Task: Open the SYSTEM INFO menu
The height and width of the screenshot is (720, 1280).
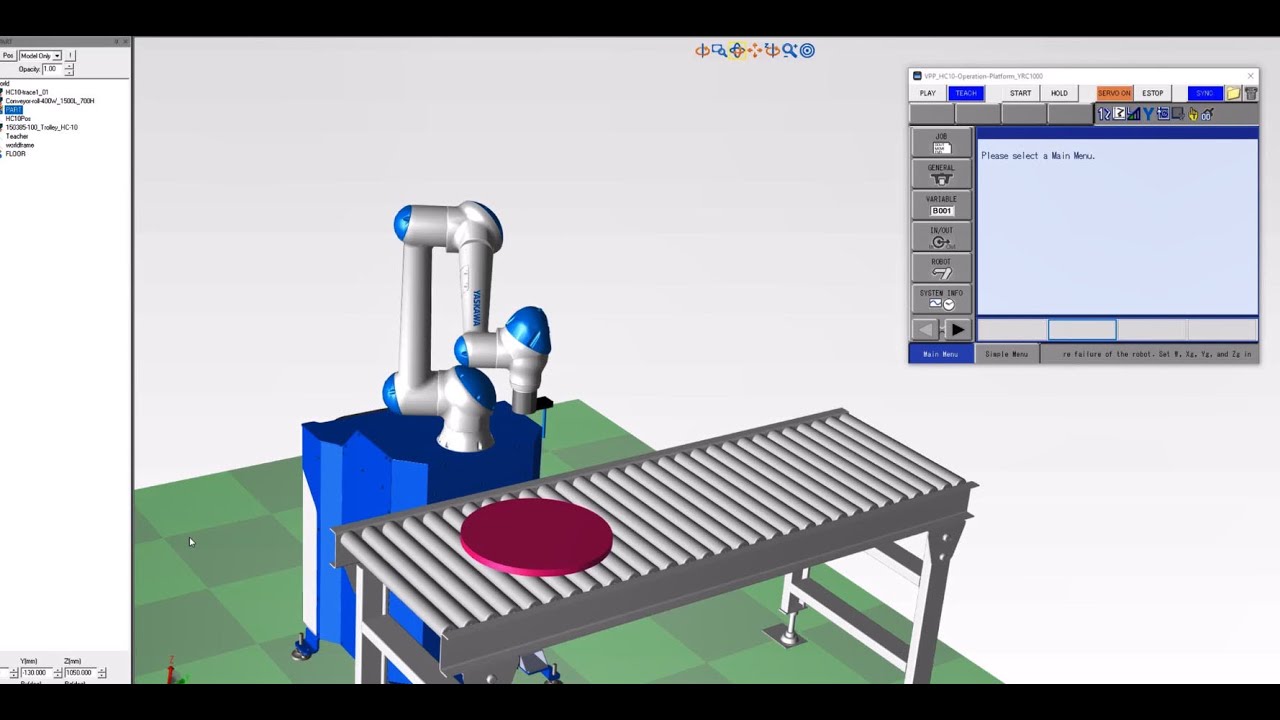Action: (x=941, y=299)
